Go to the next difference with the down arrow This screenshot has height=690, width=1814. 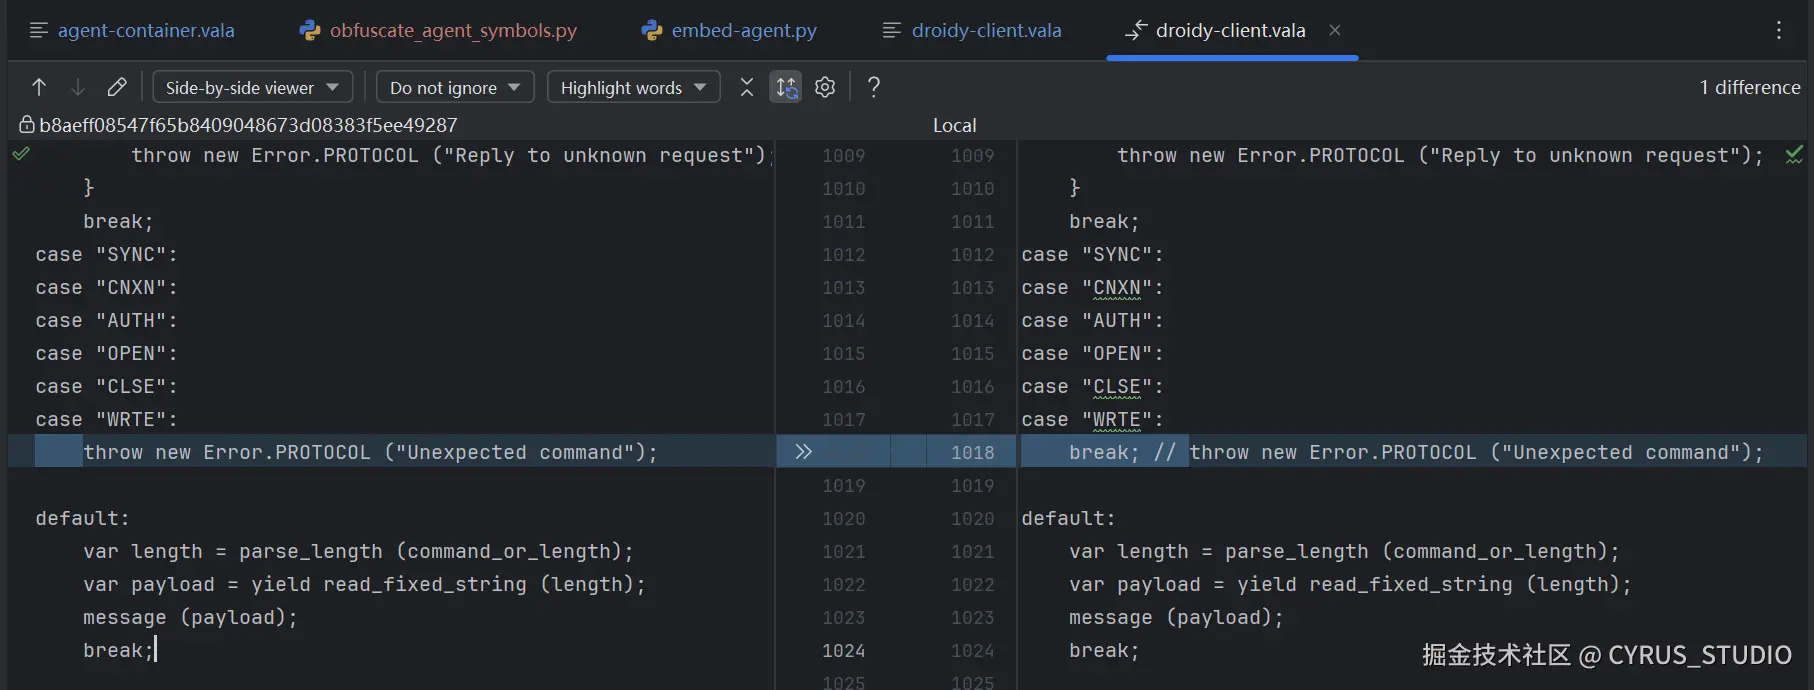(x=78, y=87)
